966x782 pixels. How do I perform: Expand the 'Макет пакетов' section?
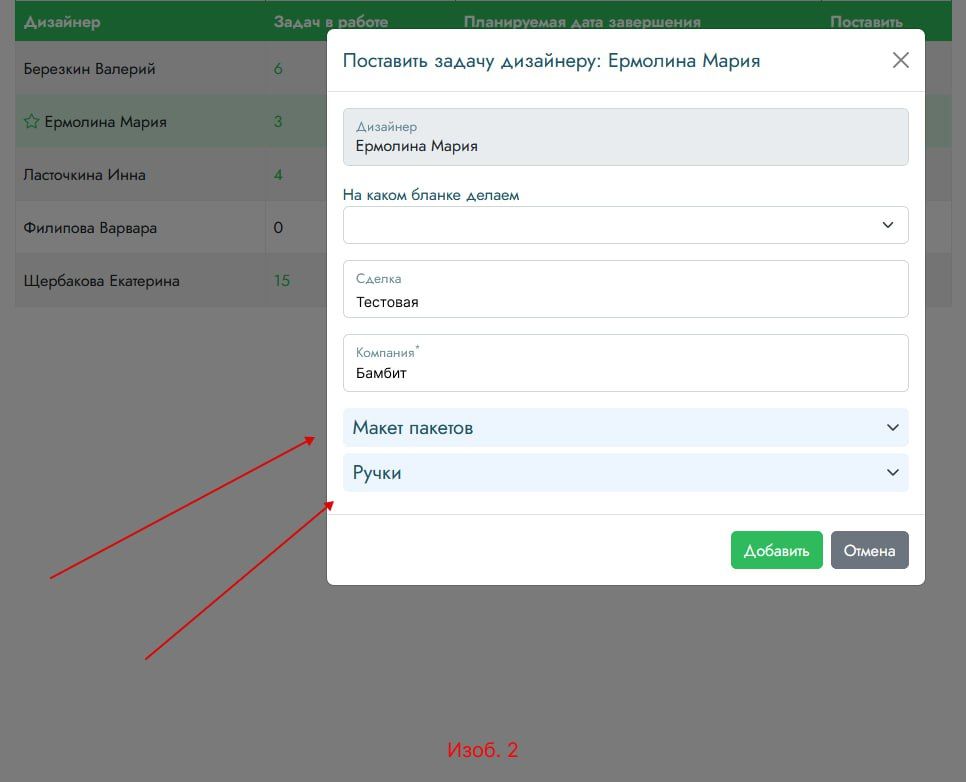412,427
